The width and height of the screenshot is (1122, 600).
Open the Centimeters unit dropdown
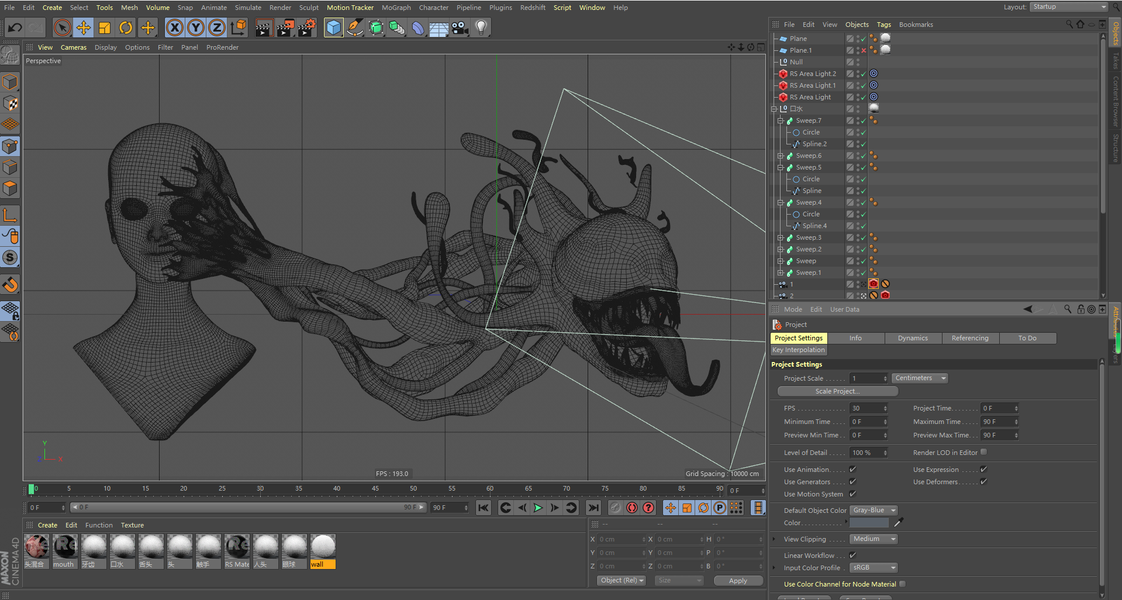(x=920, y=378)
